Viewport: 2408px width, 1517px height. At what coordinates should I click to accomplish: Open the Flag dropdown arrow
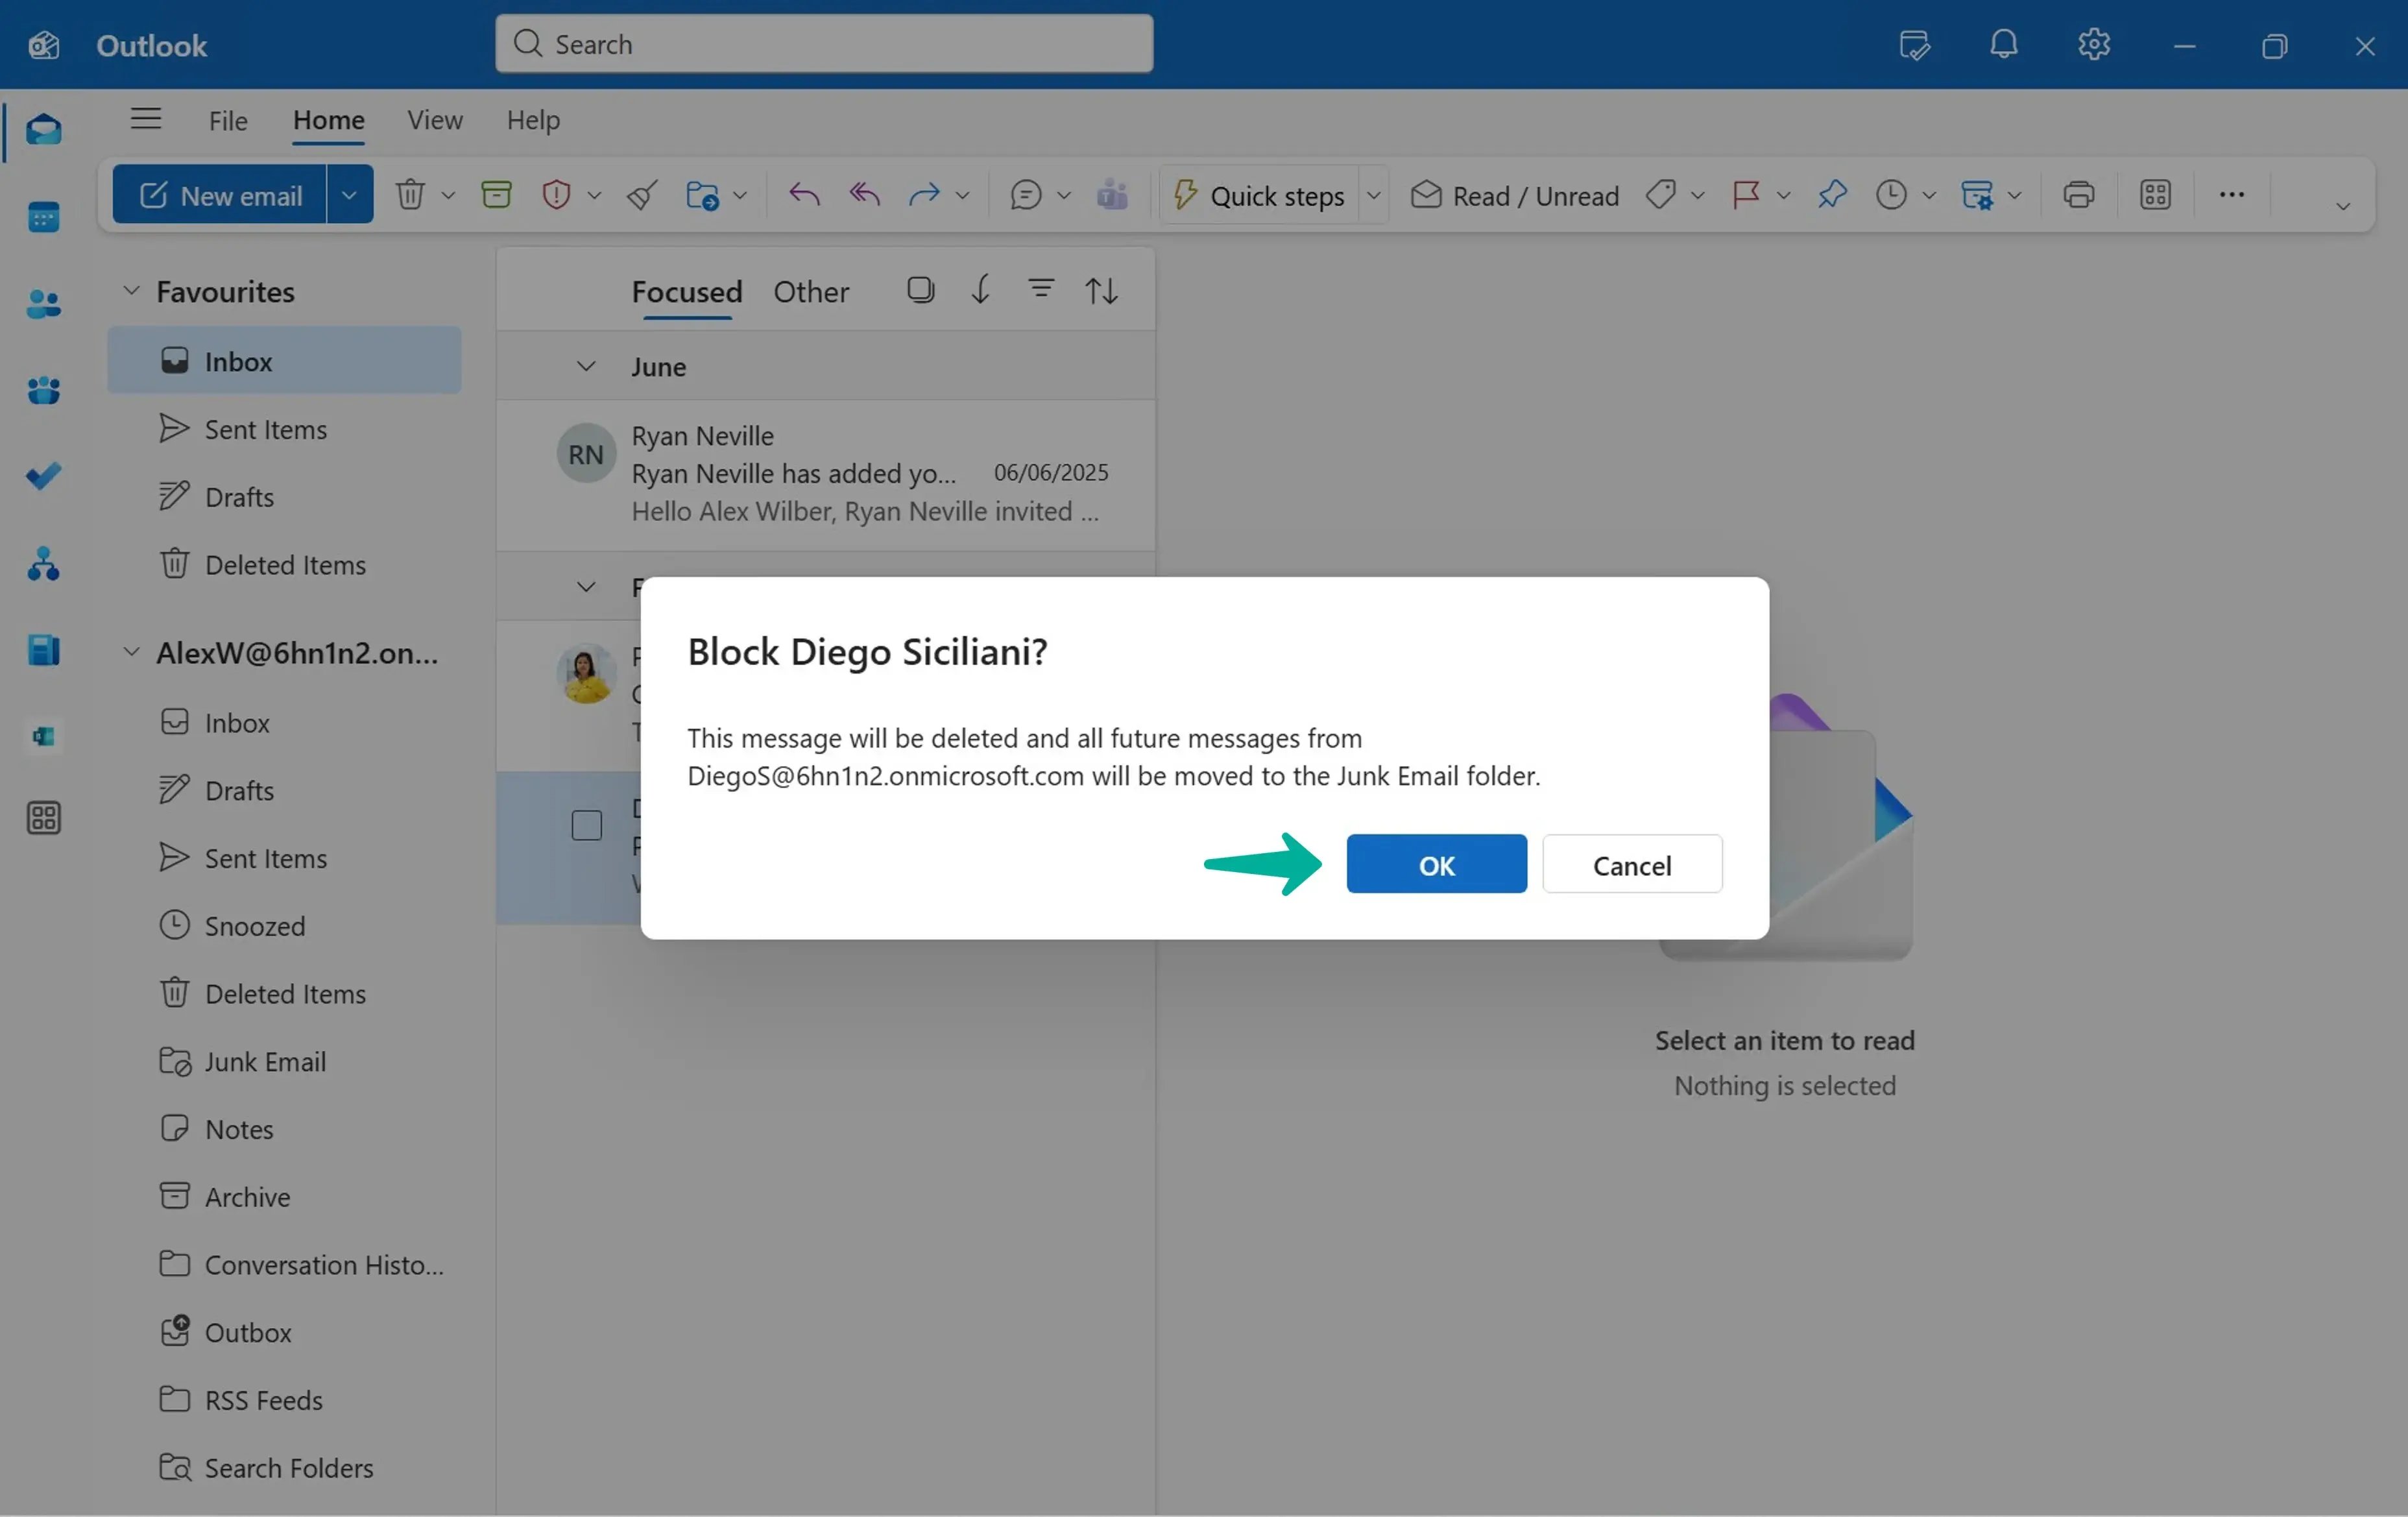coord(1784,195)
